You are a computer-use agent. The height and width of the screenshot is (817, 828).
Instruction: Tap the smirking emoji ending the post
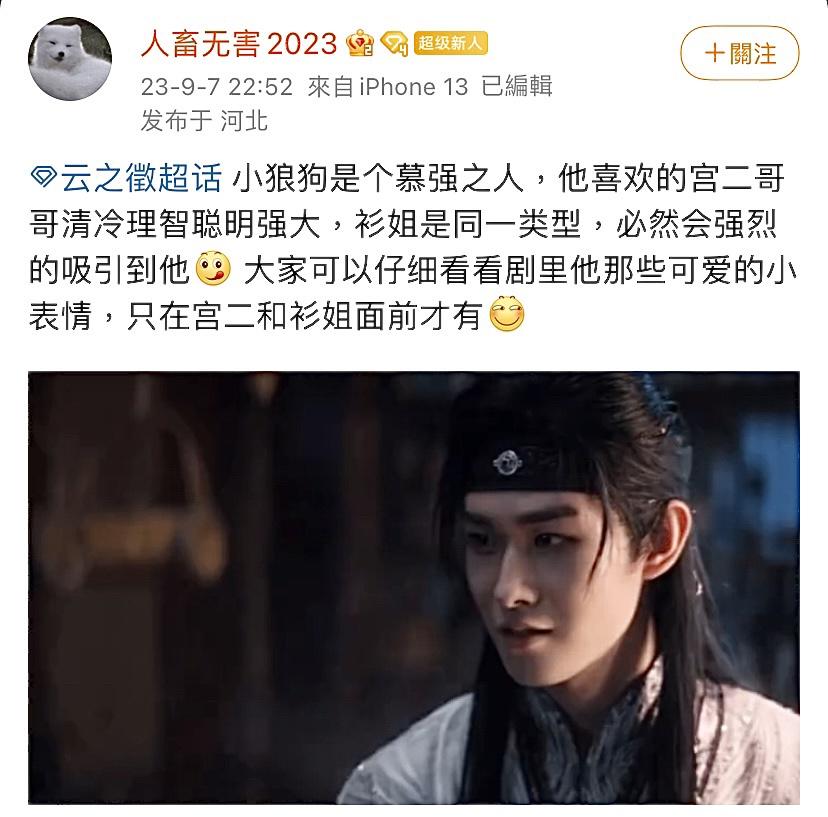pyautogui.click(x=507, y=314)
